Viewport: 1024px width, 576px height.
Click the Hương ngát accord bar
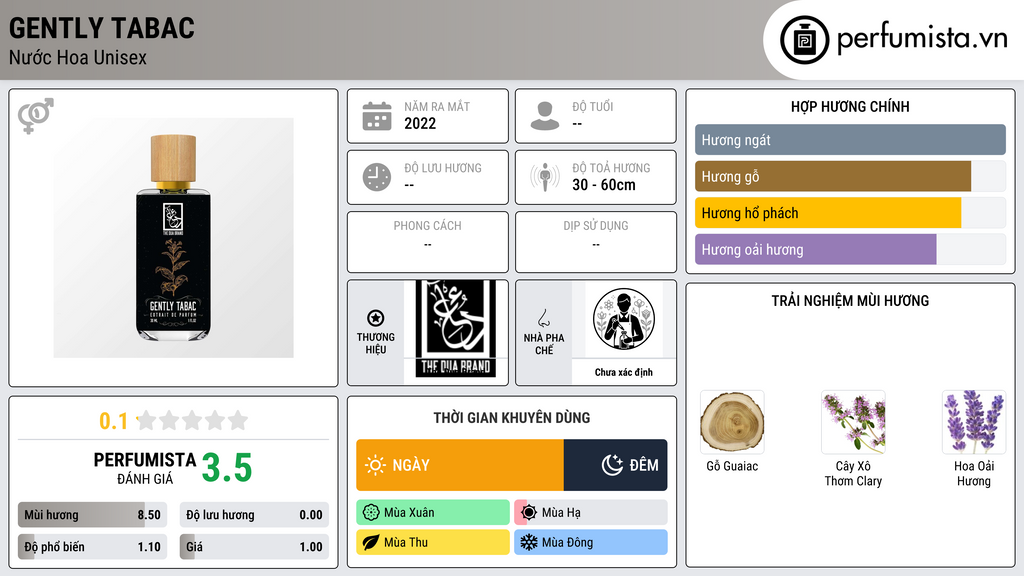click(850, 140)
